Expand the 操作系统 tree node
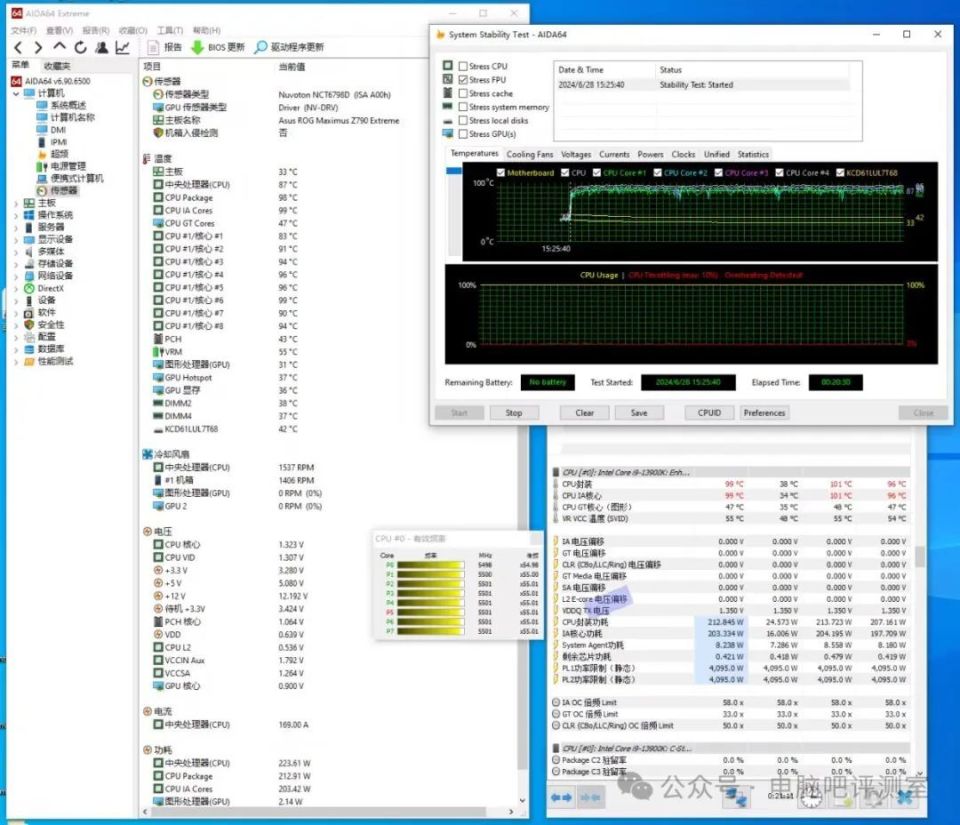 tap(16, 215)
